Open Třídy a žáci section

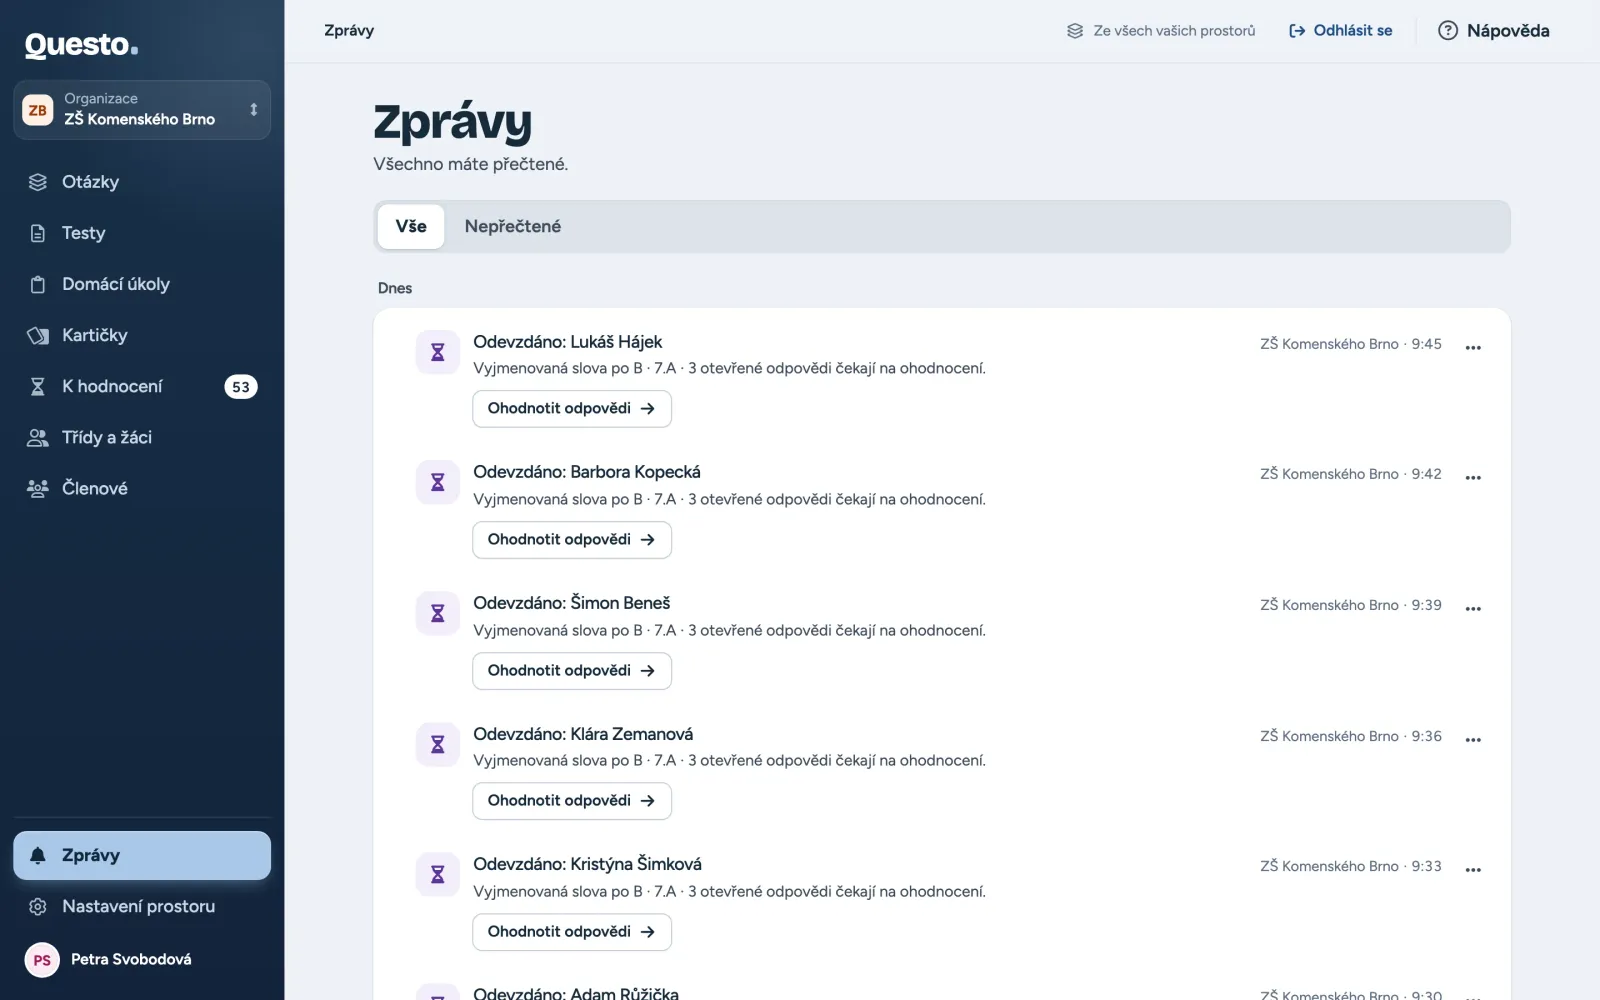click(x=142, y=437)
